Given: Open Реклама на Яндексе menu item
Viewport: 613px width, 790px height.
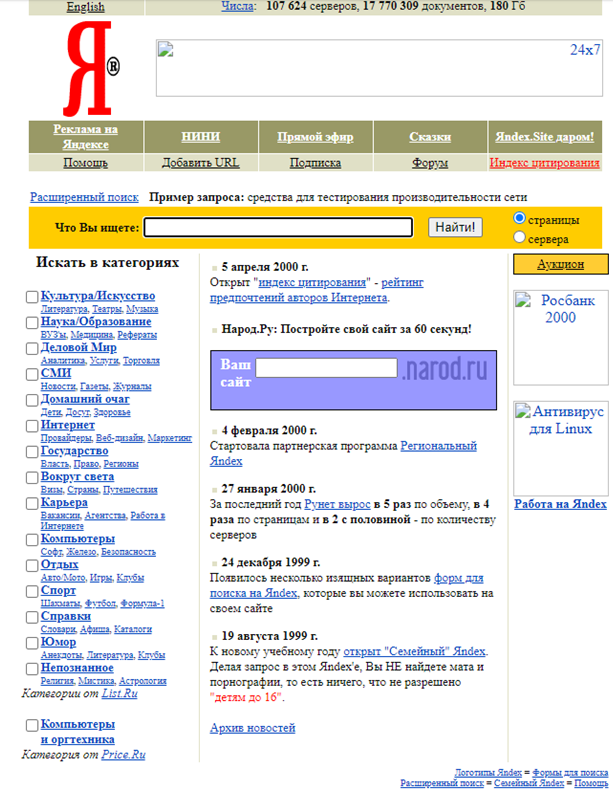Looking at the screenshot, I should [x=86, y=137].
